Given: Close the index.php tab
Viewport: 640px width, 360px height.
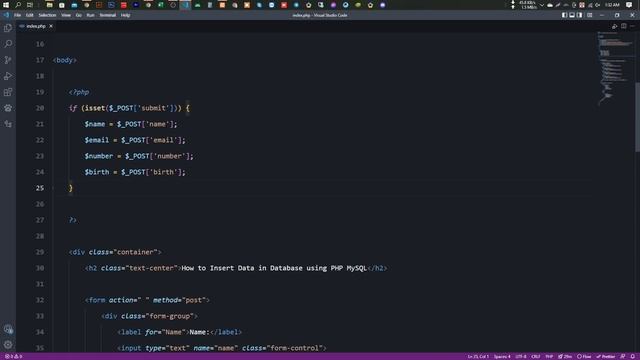Looking at the screenshot, I should click(51, 26).
